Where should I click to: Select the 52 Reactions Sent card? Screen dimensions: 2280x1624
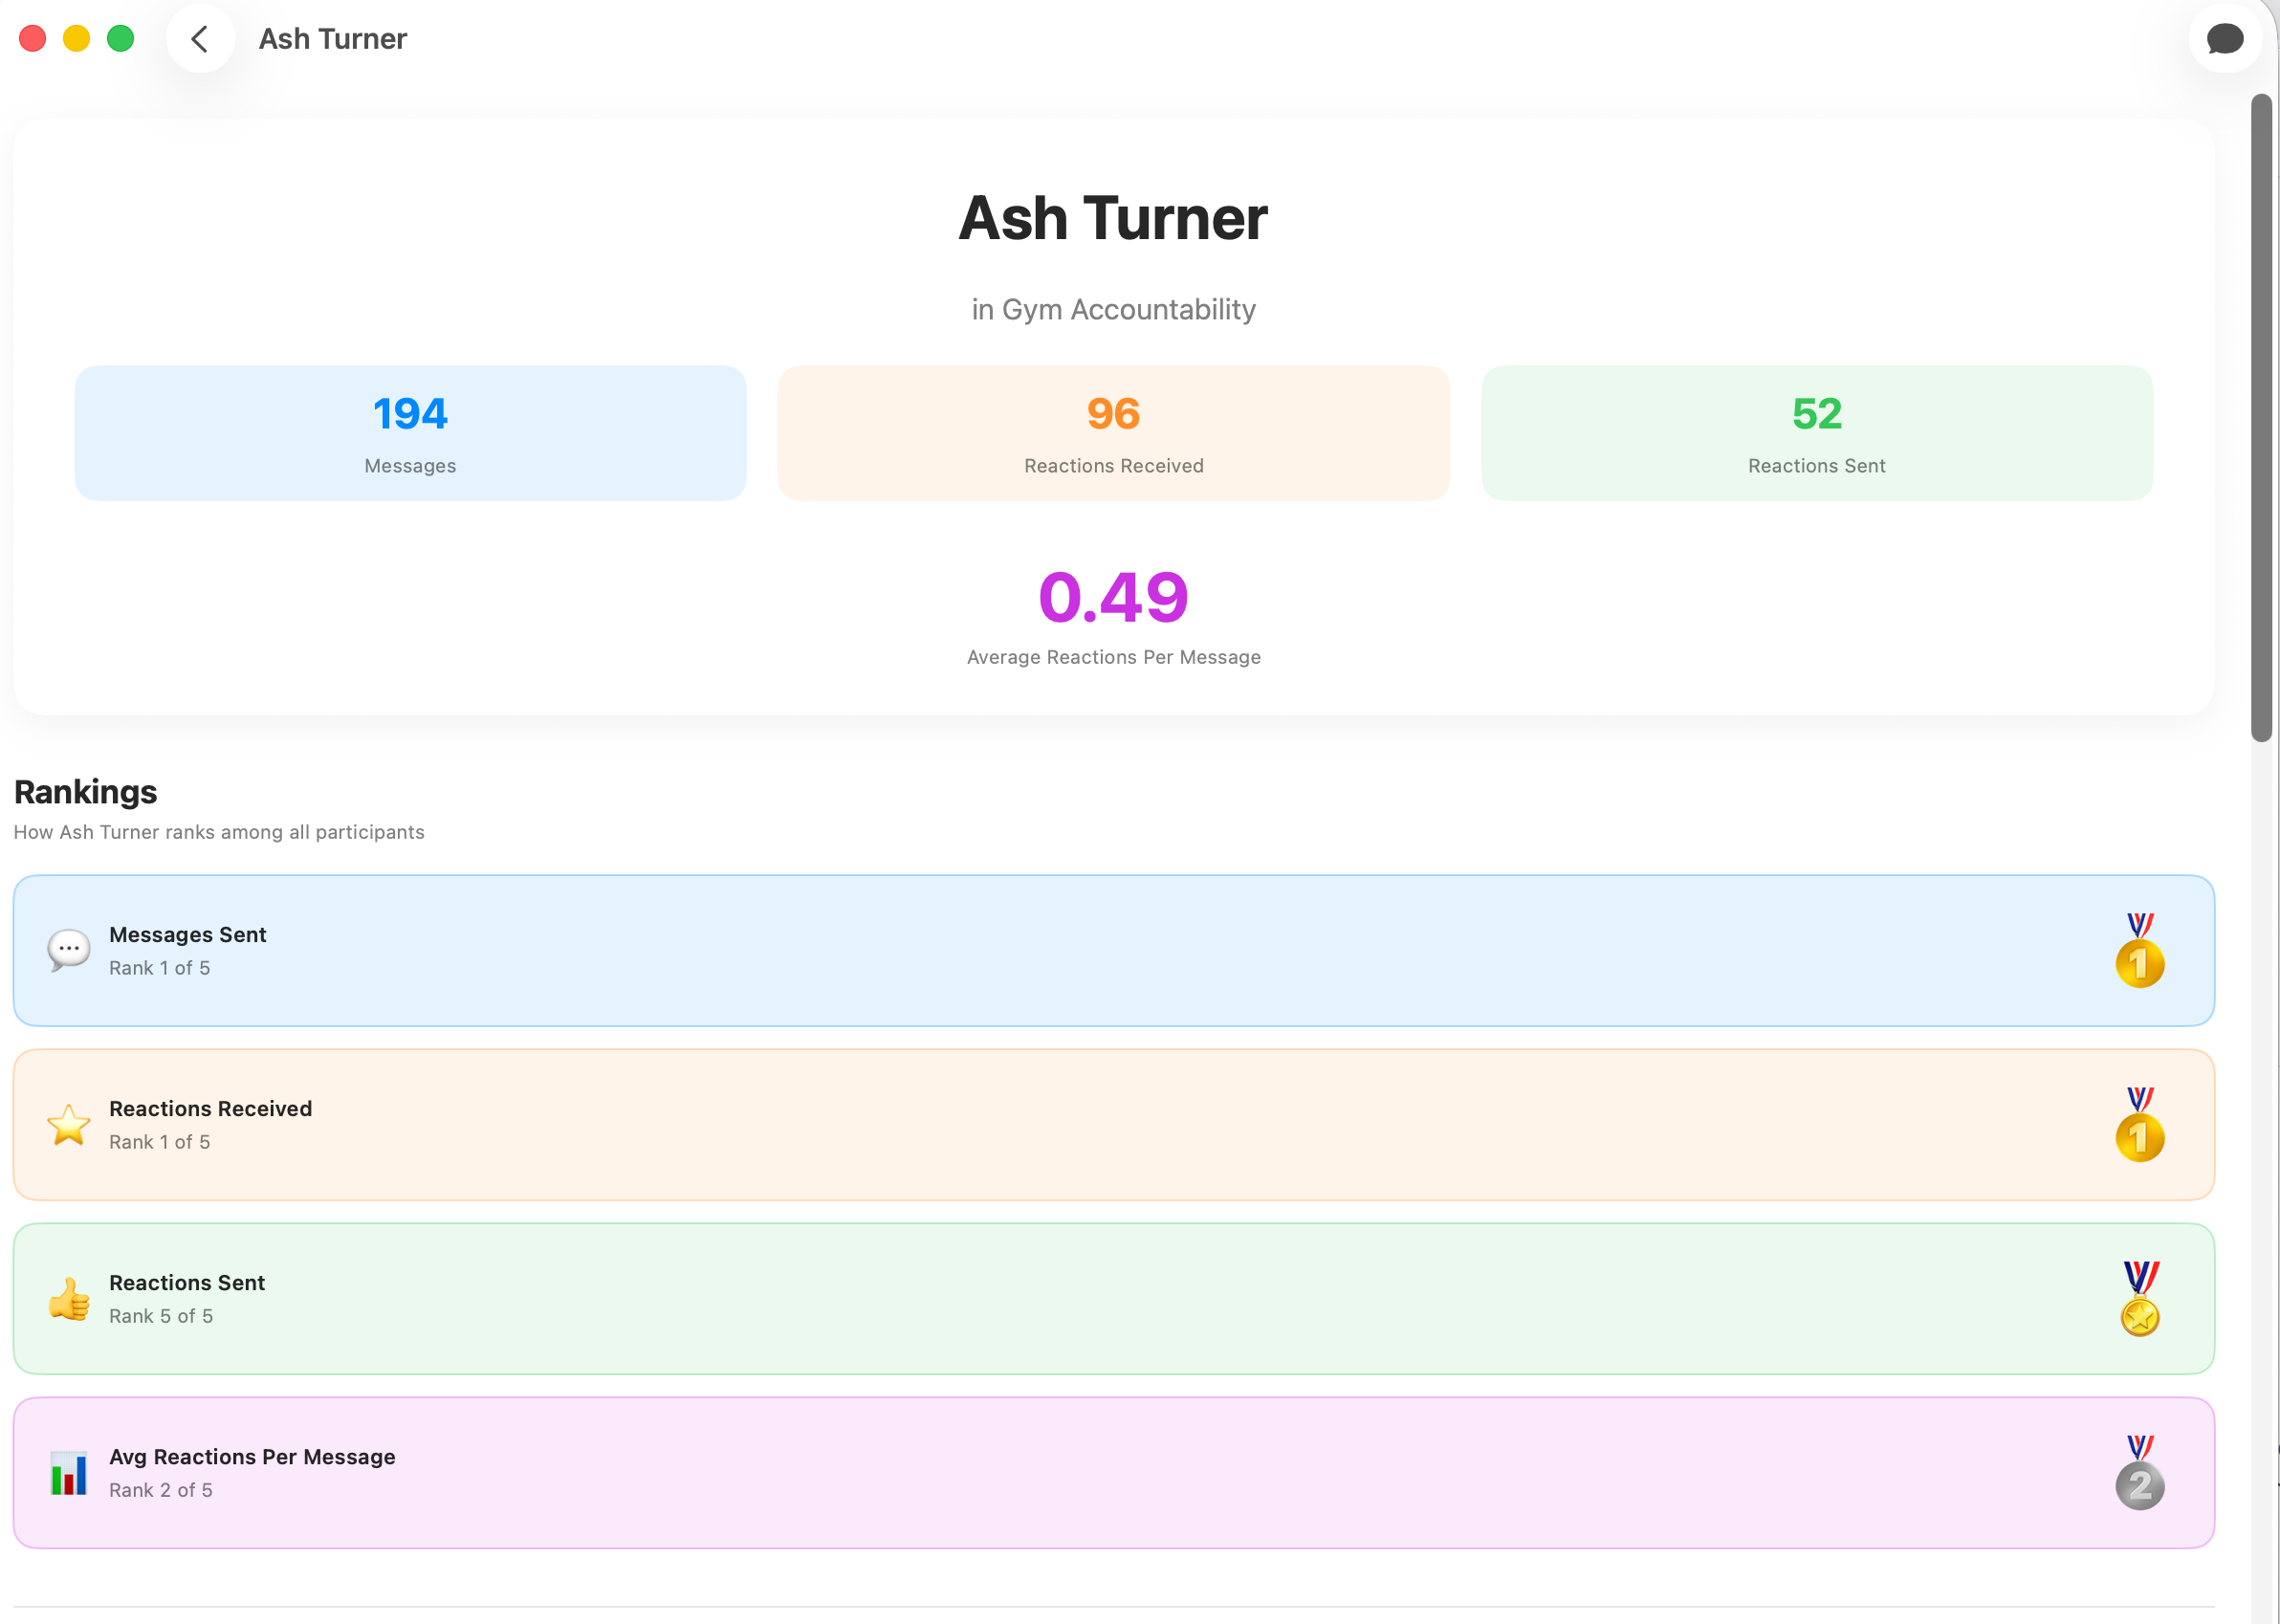coord(1816,433)
